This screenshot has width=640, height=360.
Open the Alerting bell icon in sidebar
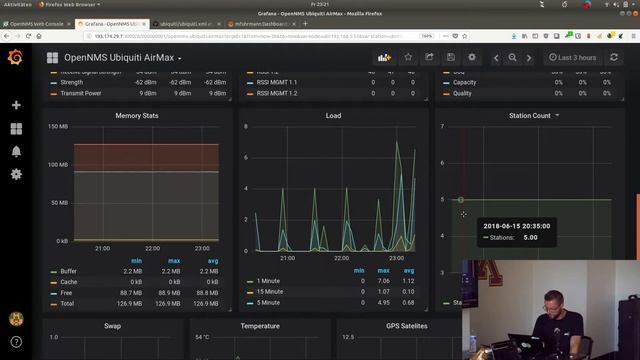tap(16, 151)
